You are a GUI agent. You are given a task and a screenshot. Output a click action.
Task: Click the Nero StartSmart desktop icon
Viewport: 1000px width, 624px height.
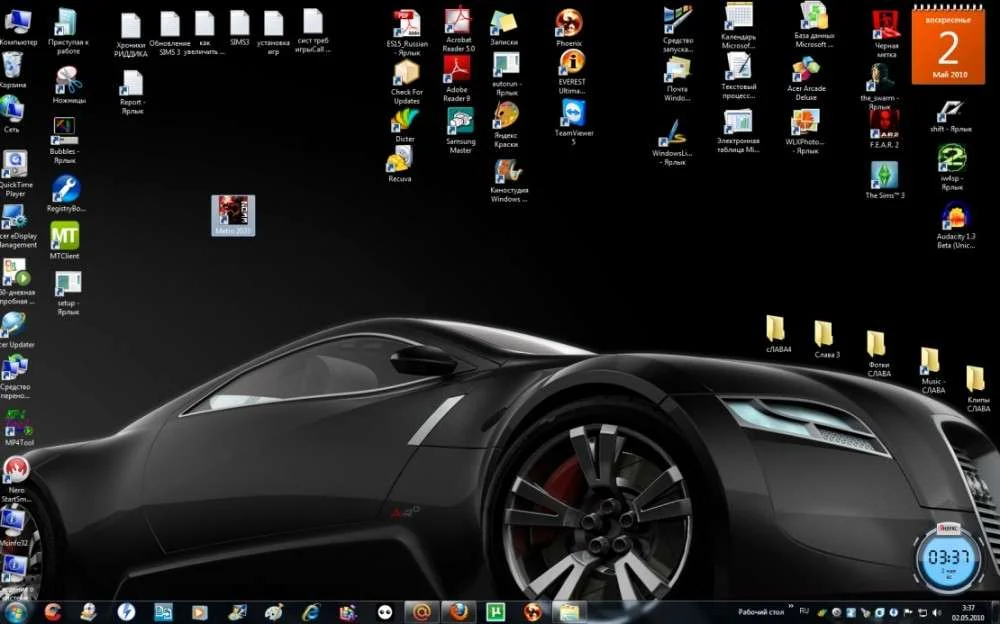click(x=16, y=469)
